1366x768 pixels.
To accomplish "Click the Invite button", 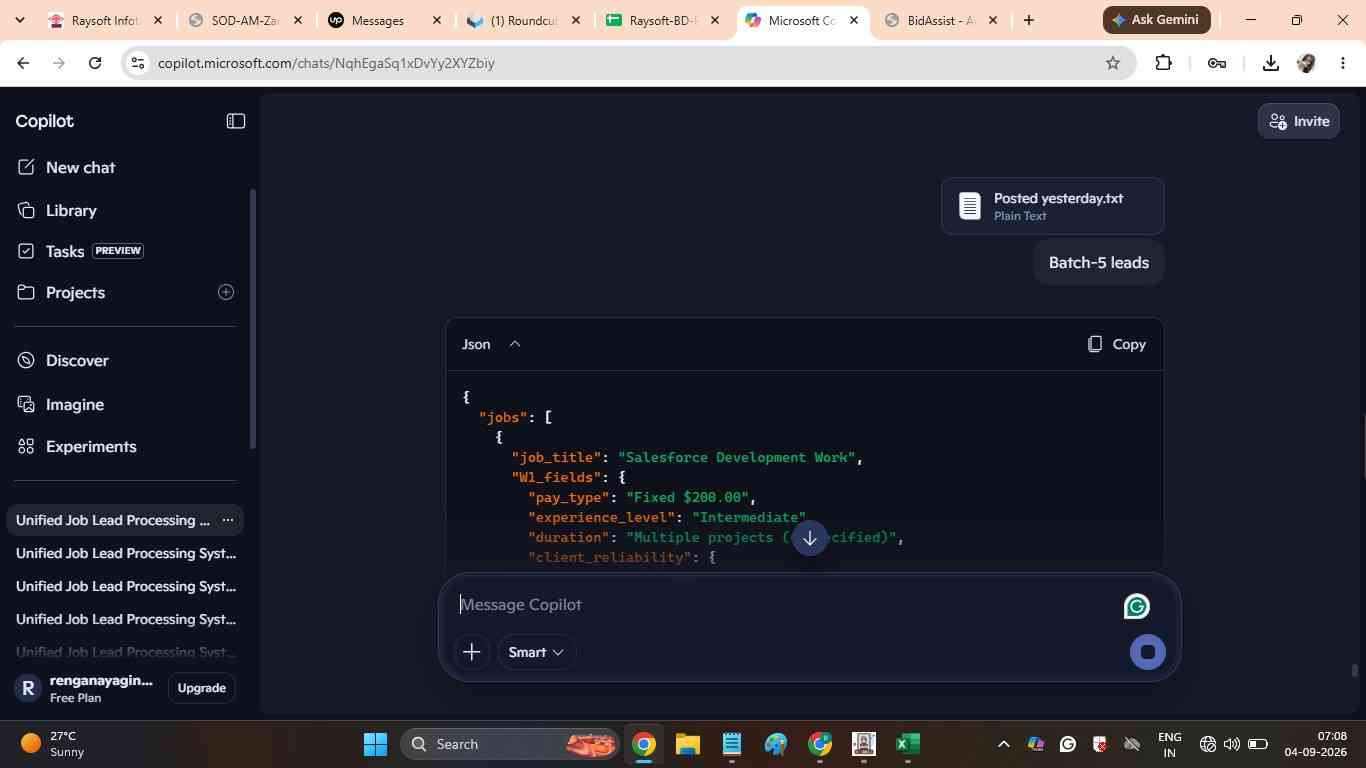I will tap(1299, 121).
